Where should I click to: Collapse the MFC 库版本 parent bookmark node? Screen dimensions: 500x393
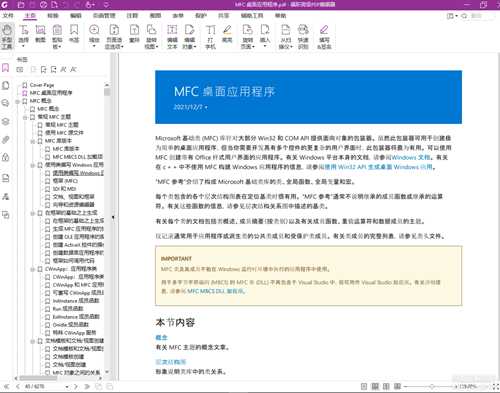[33, 141]
